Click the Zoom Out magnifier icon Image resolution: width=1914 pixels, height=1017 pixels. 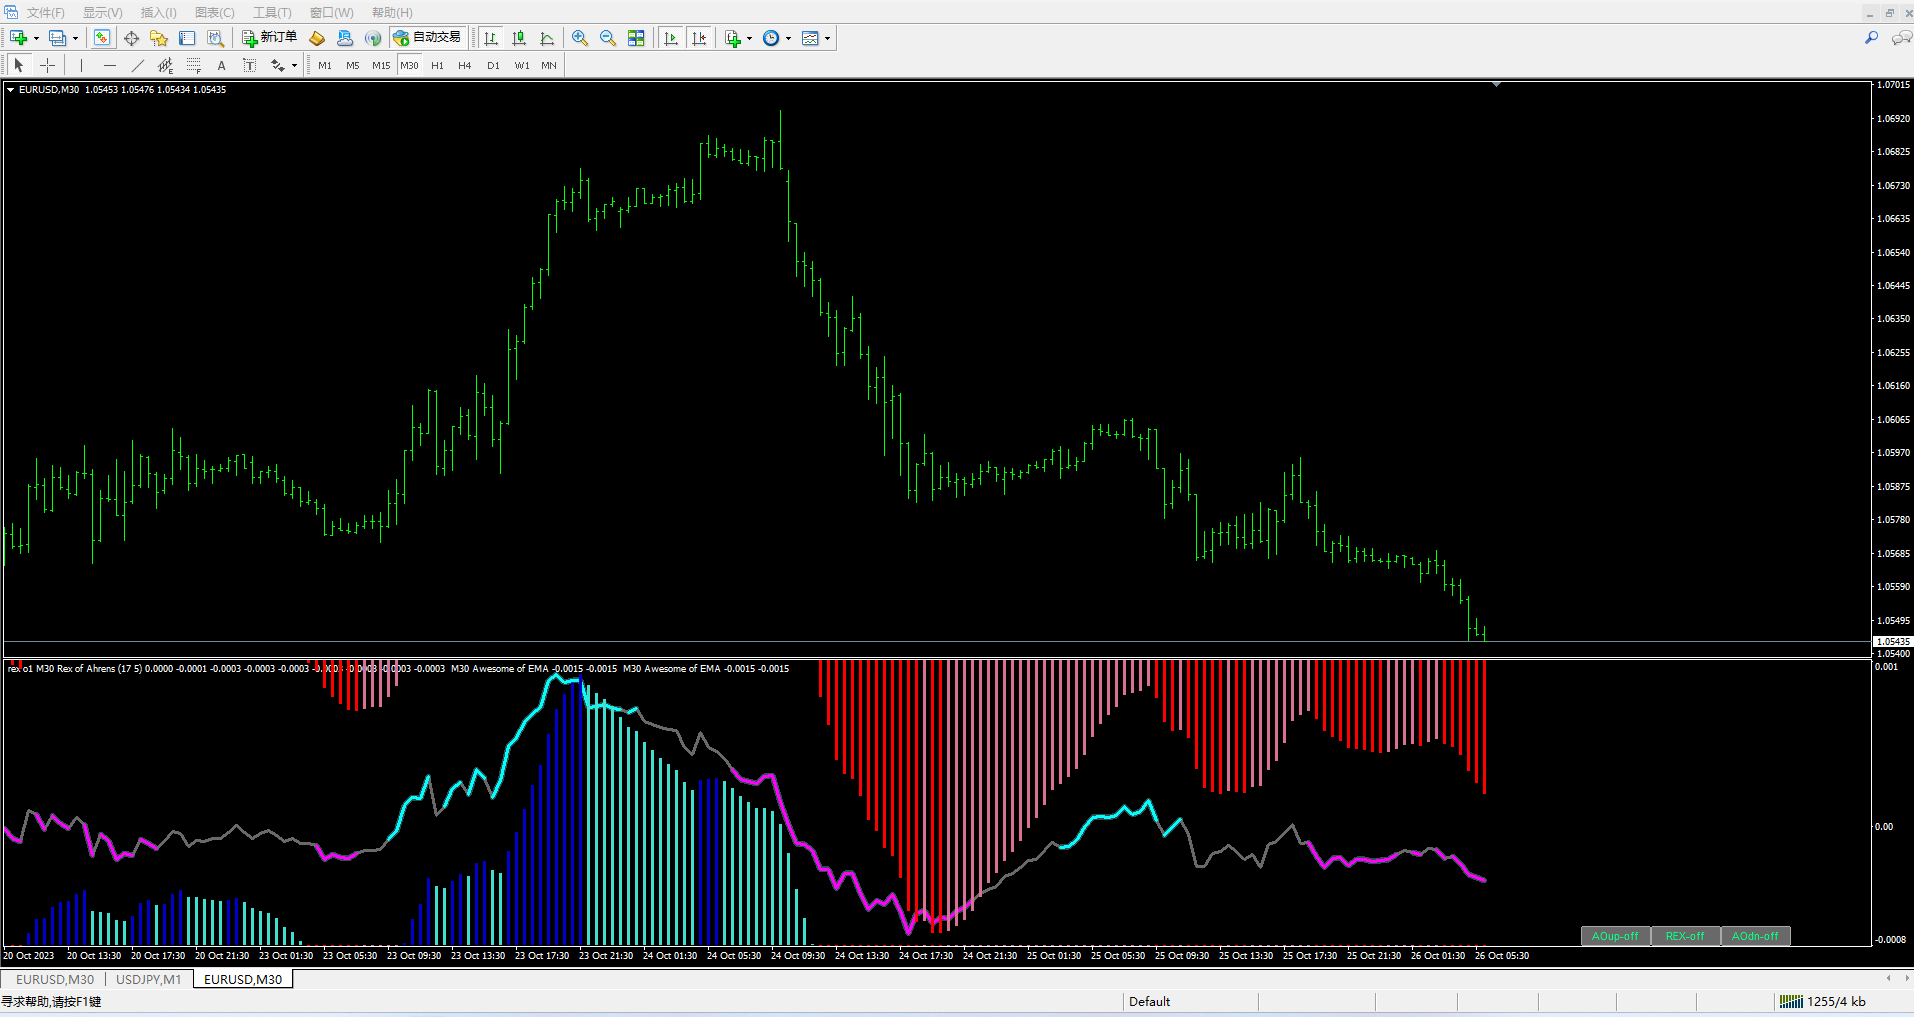click(607, 38)
